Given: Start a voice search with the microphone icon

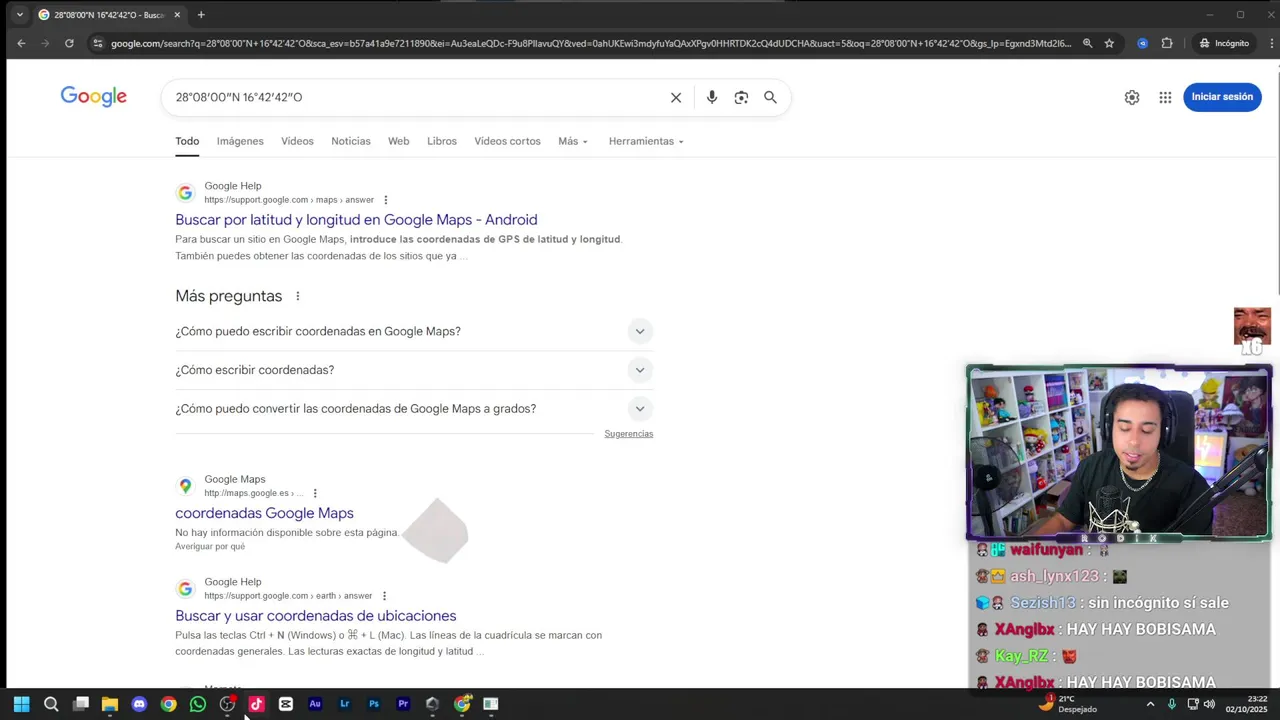Looking at the screenshot, I should [x=711, y=97].
